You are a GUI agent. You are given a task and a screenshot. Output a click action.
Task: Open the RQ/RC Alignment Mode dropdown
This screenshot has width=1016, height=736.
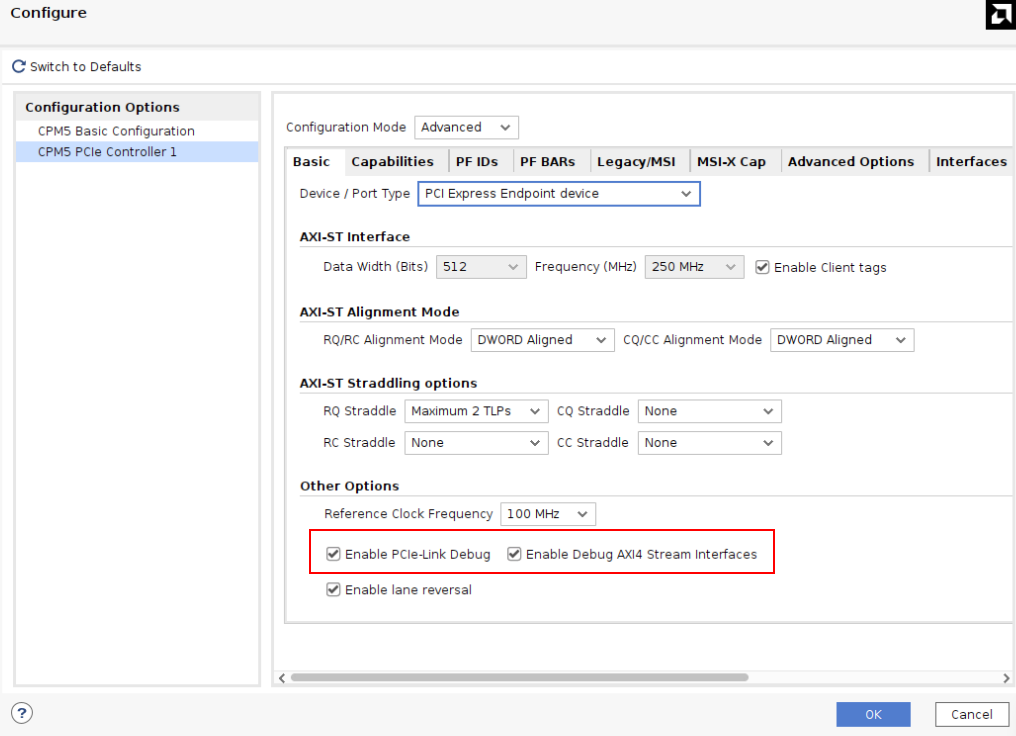pos(541,339)
